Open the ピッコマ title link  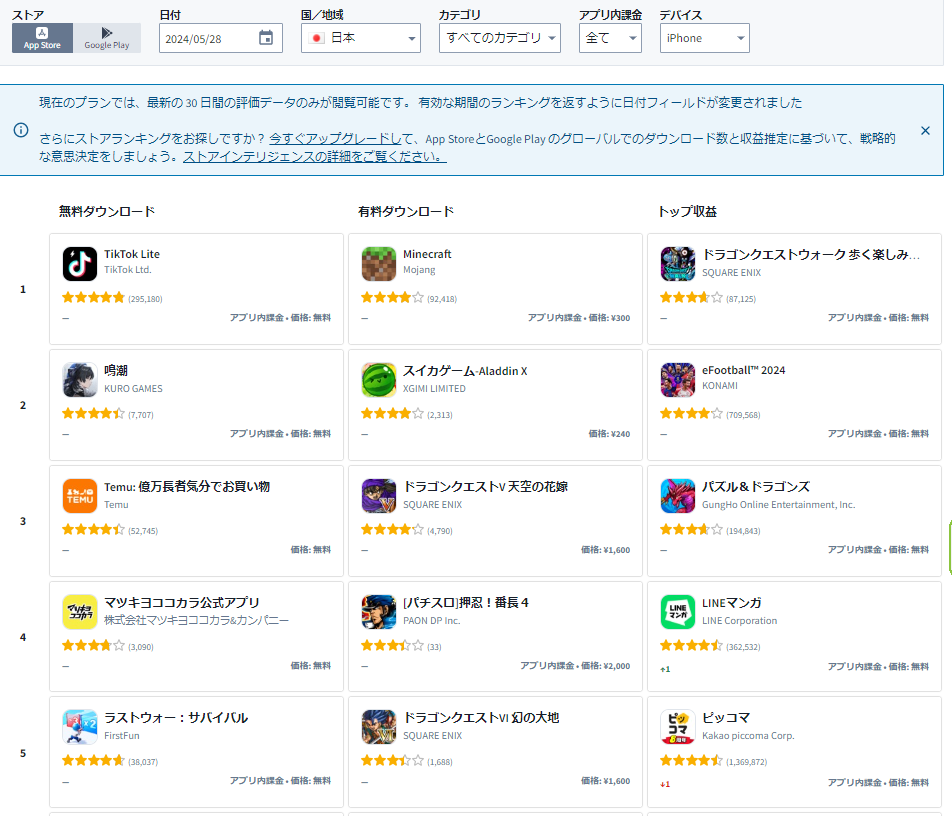pyautogui.click(x=726, y=718)
